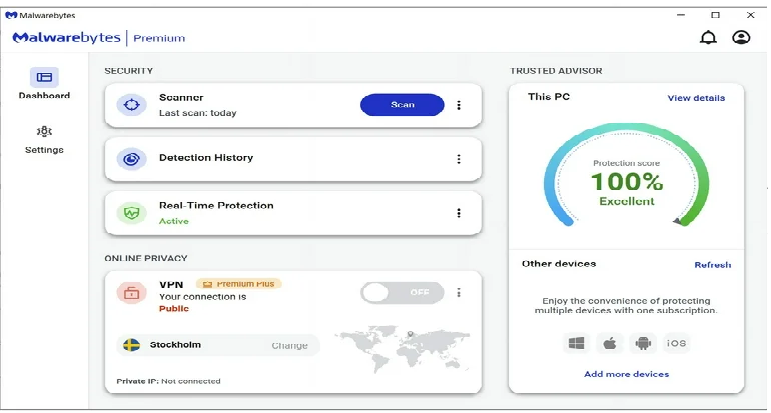Viewport: 771px width, 413px height.
Task: Click the This PC heading
Action: coord(549,97)
